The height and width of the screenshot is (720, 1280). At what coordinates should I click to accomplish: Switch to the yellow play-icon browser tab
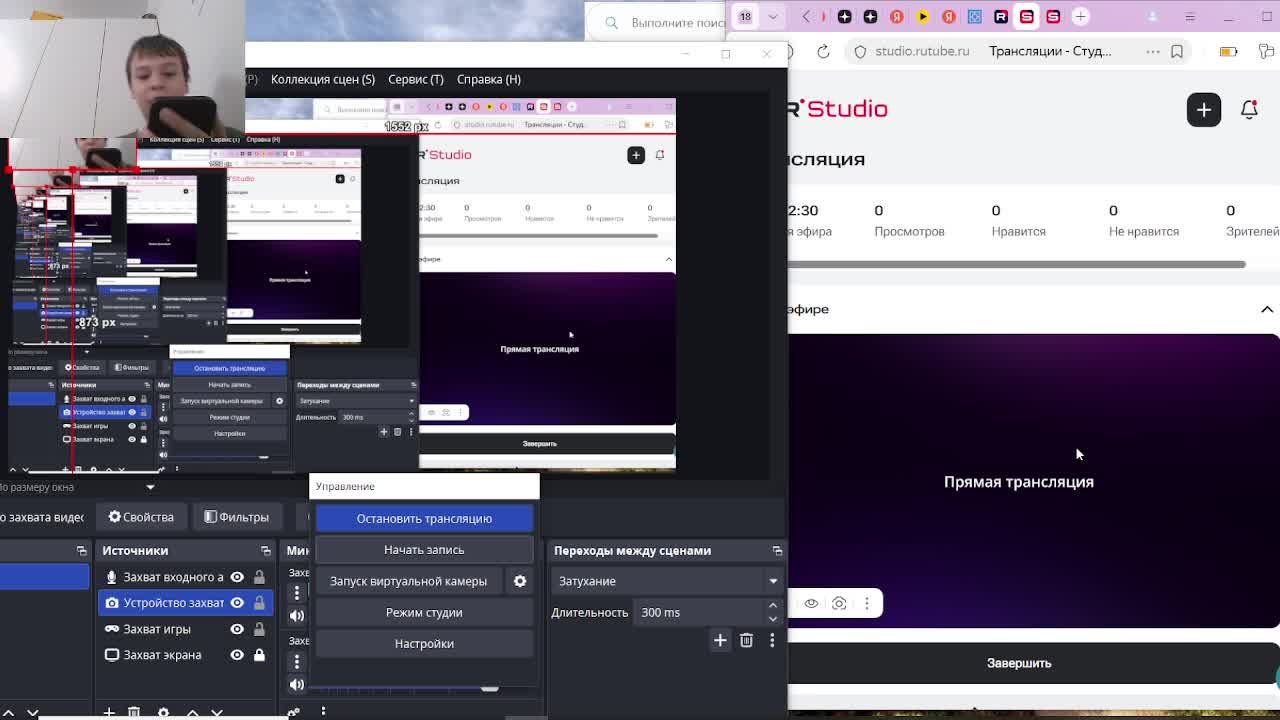coord(922,16)
